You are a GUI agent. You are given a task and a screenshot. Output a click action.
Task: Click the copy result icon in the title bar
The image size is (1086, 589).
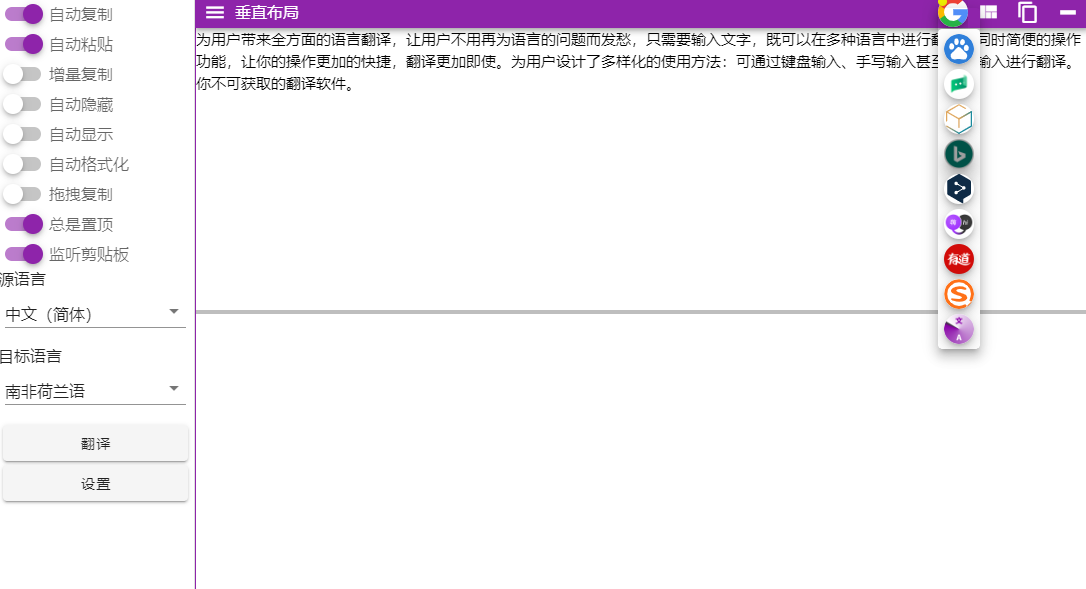pyautogui.click(x=1027, y=12)
